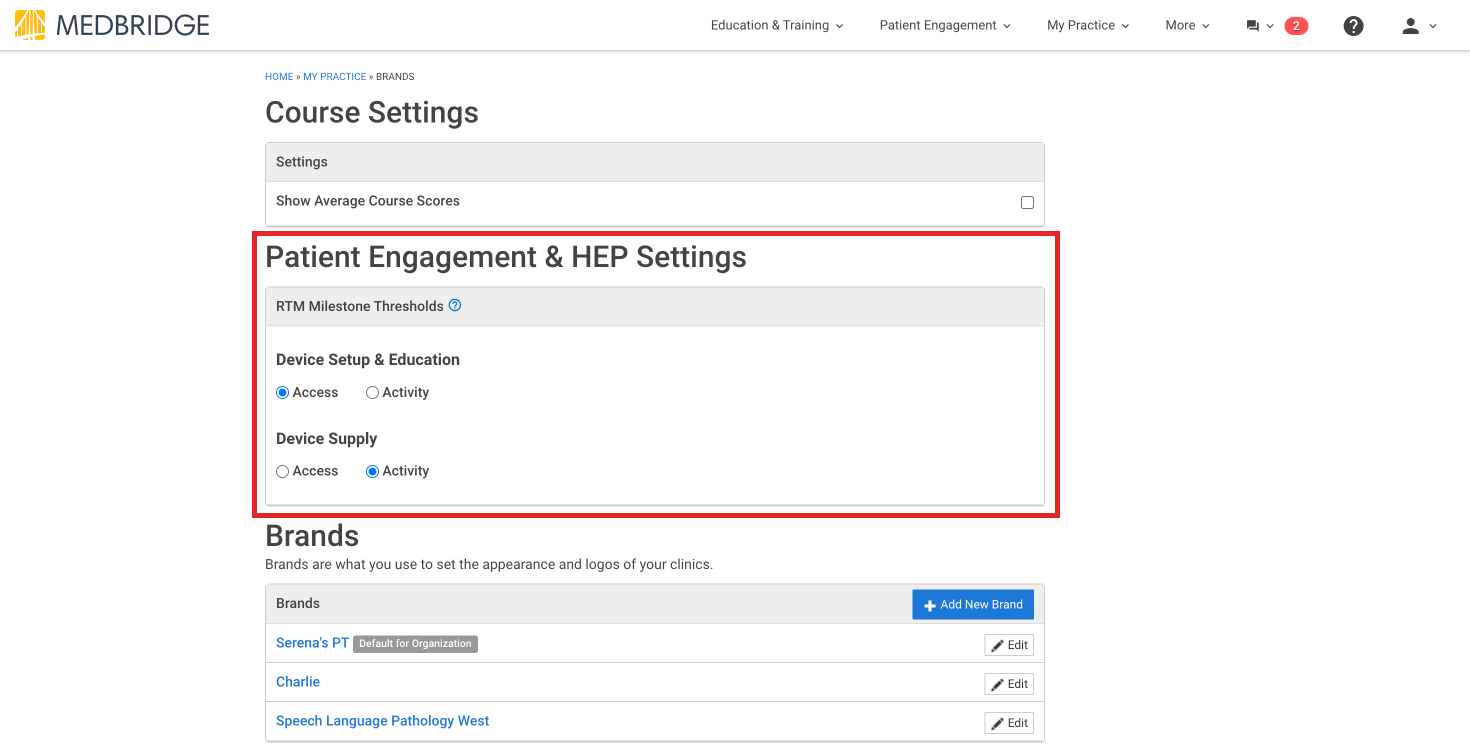The image size is (1470, 749).
Task: Click the RTM Milestone Thresholds header text
Action: (x=360, y=306)
